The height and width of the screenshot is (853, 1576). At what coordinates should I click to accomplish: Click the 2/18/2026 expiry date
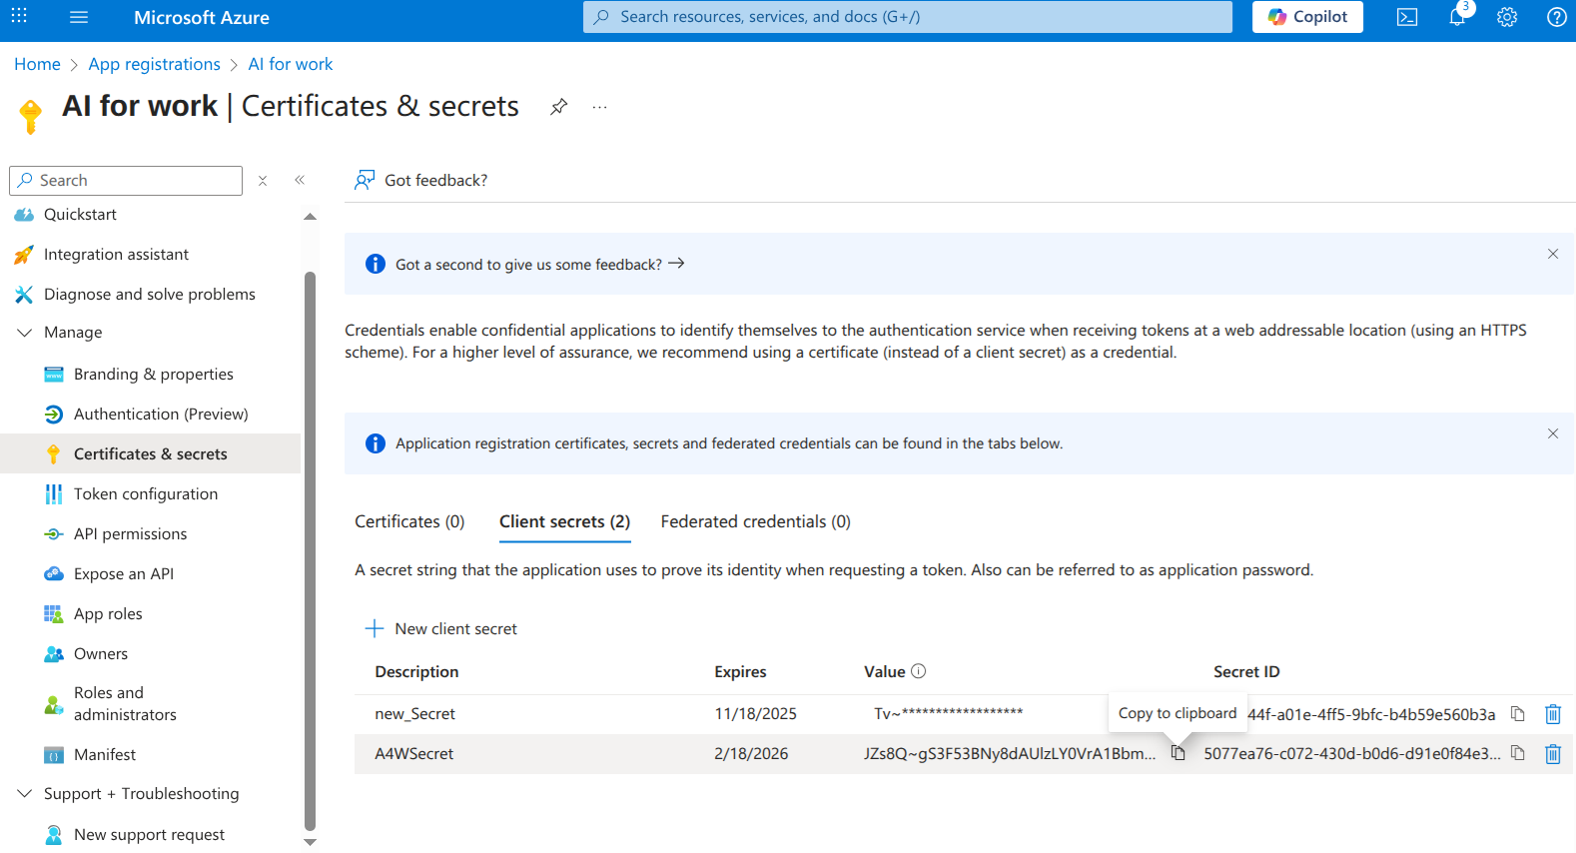tap(751, 754)
